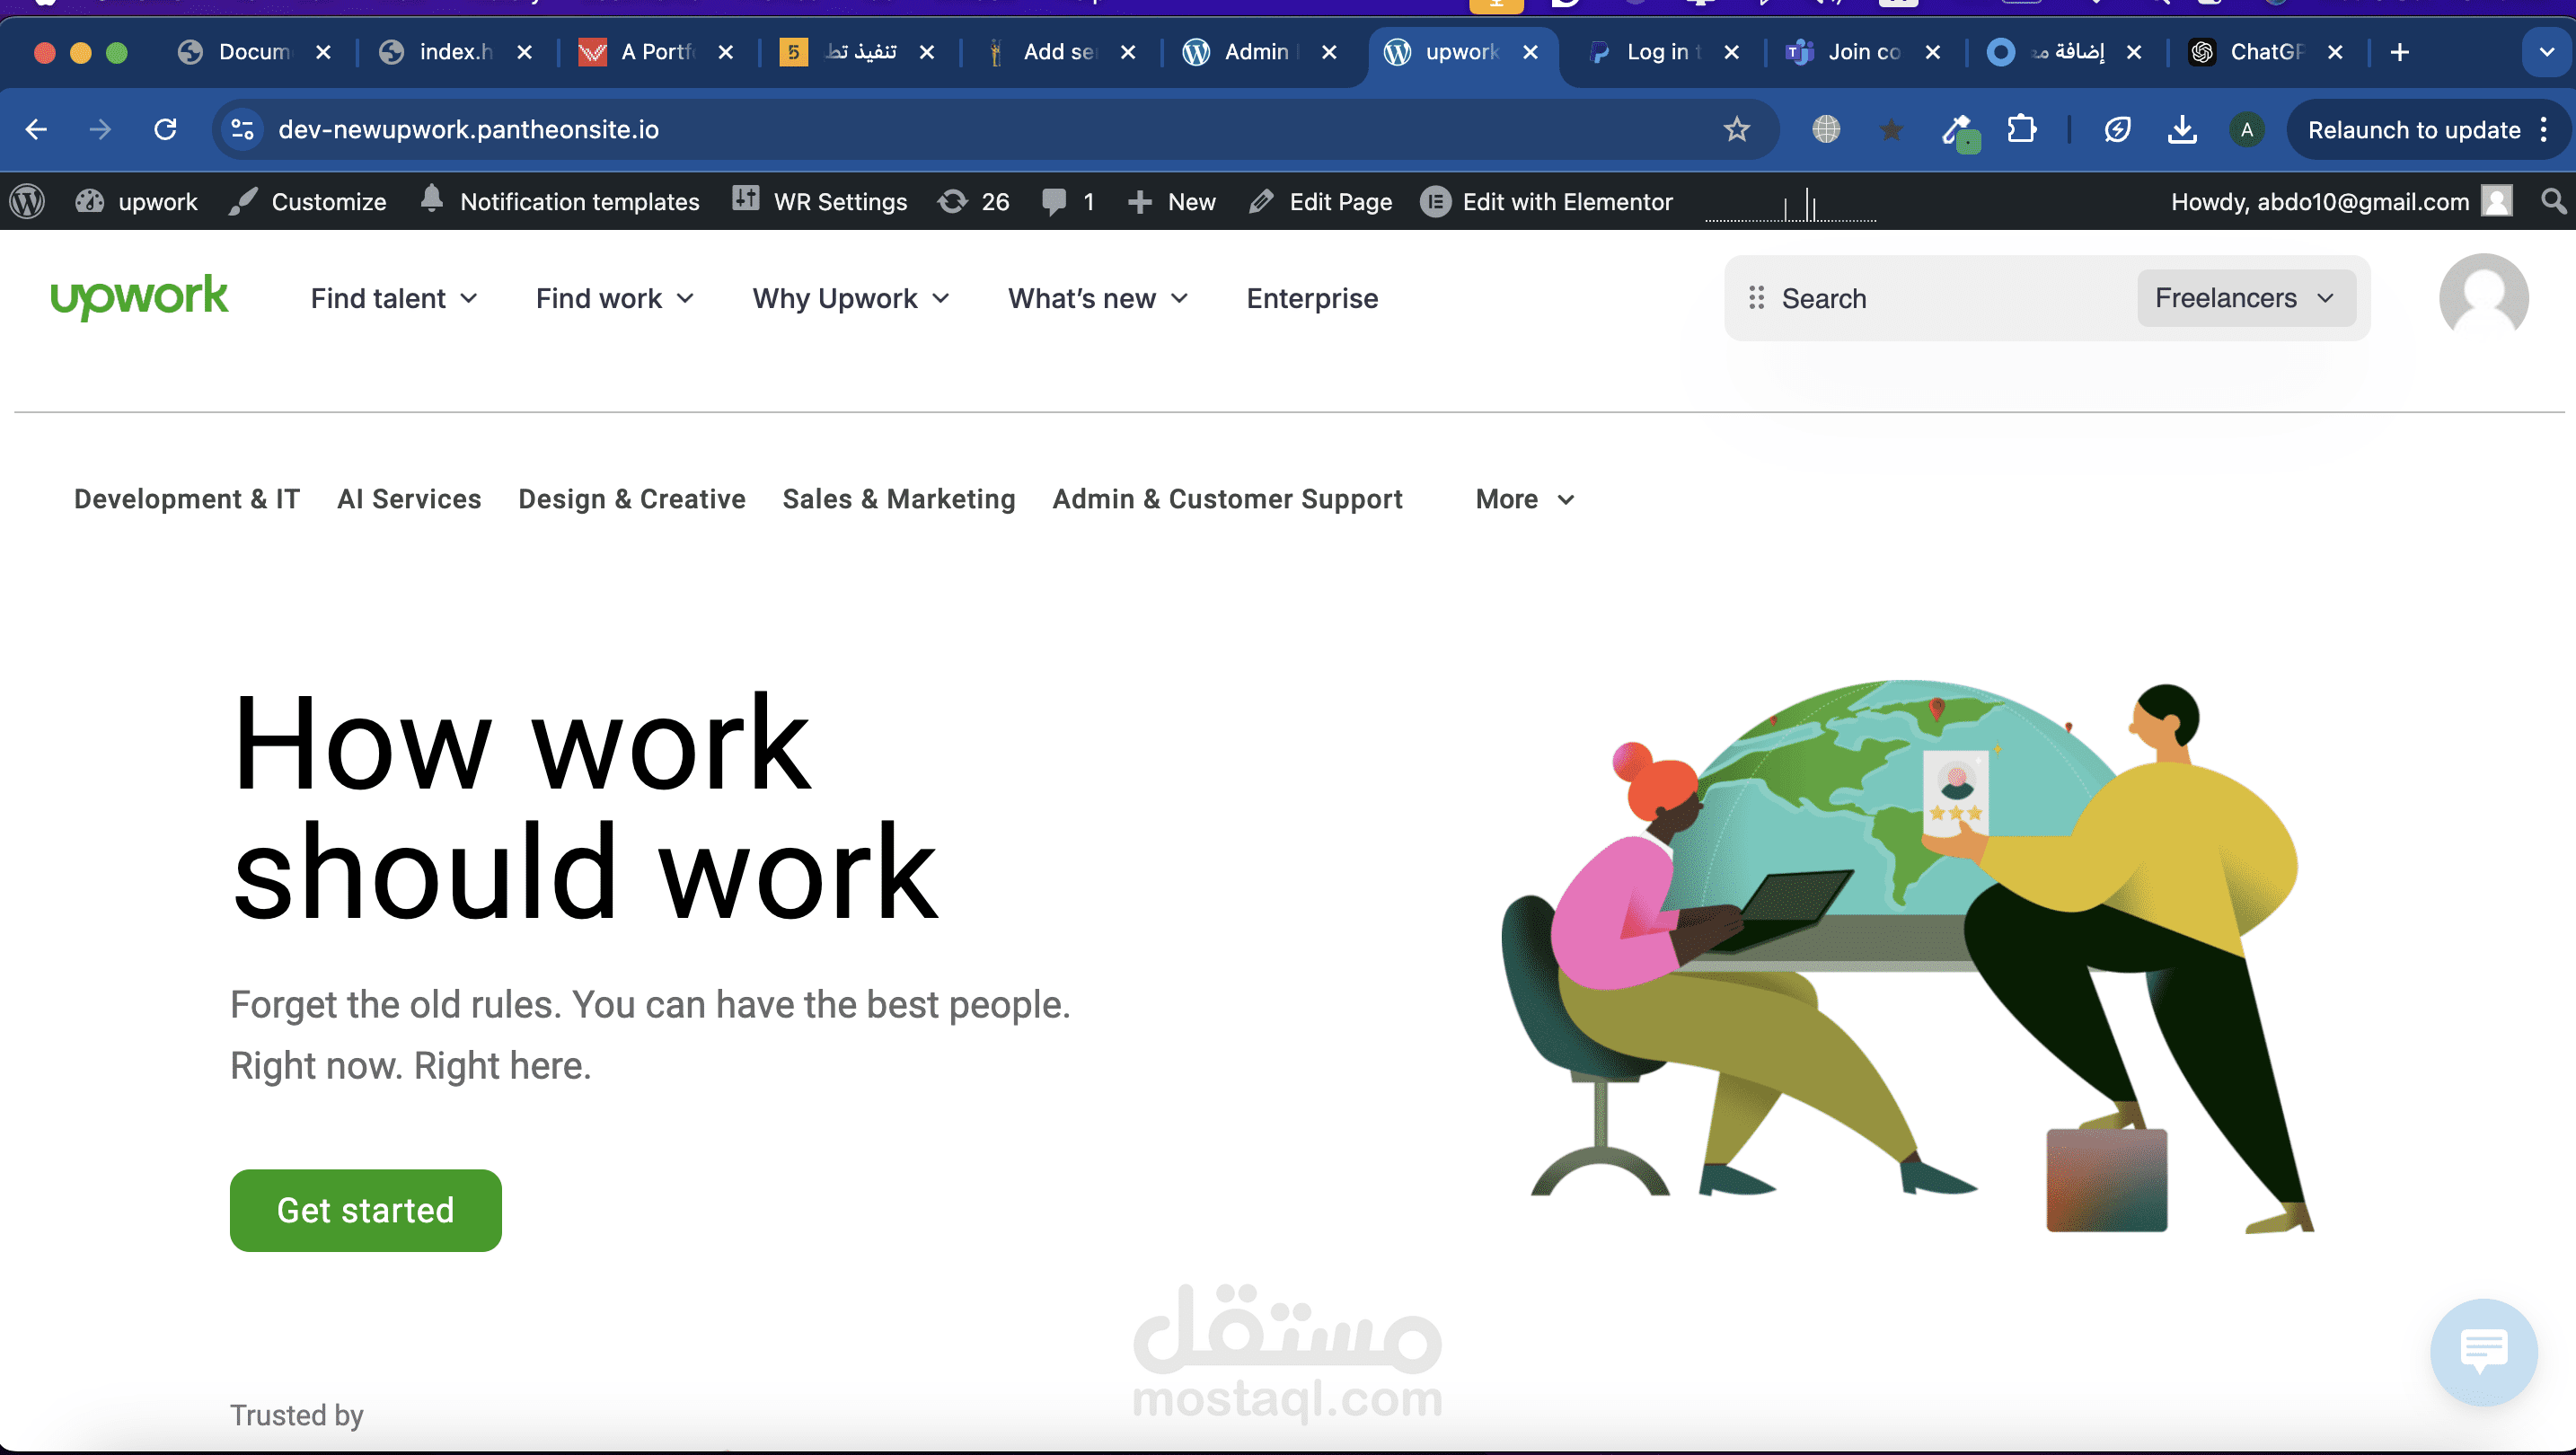Expand the More categories dropdown

click(x=1524, y=499)
